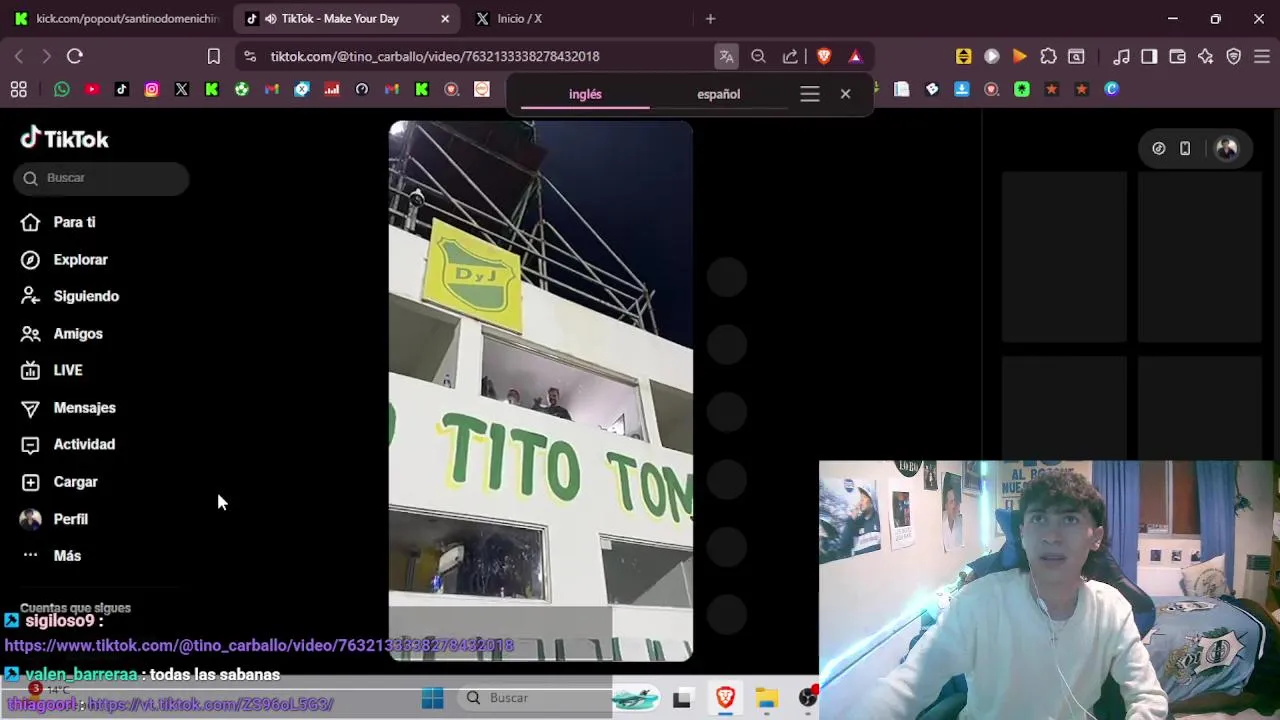Open the first Kick bookmark
1280x720 pixels.
(212, 89)
